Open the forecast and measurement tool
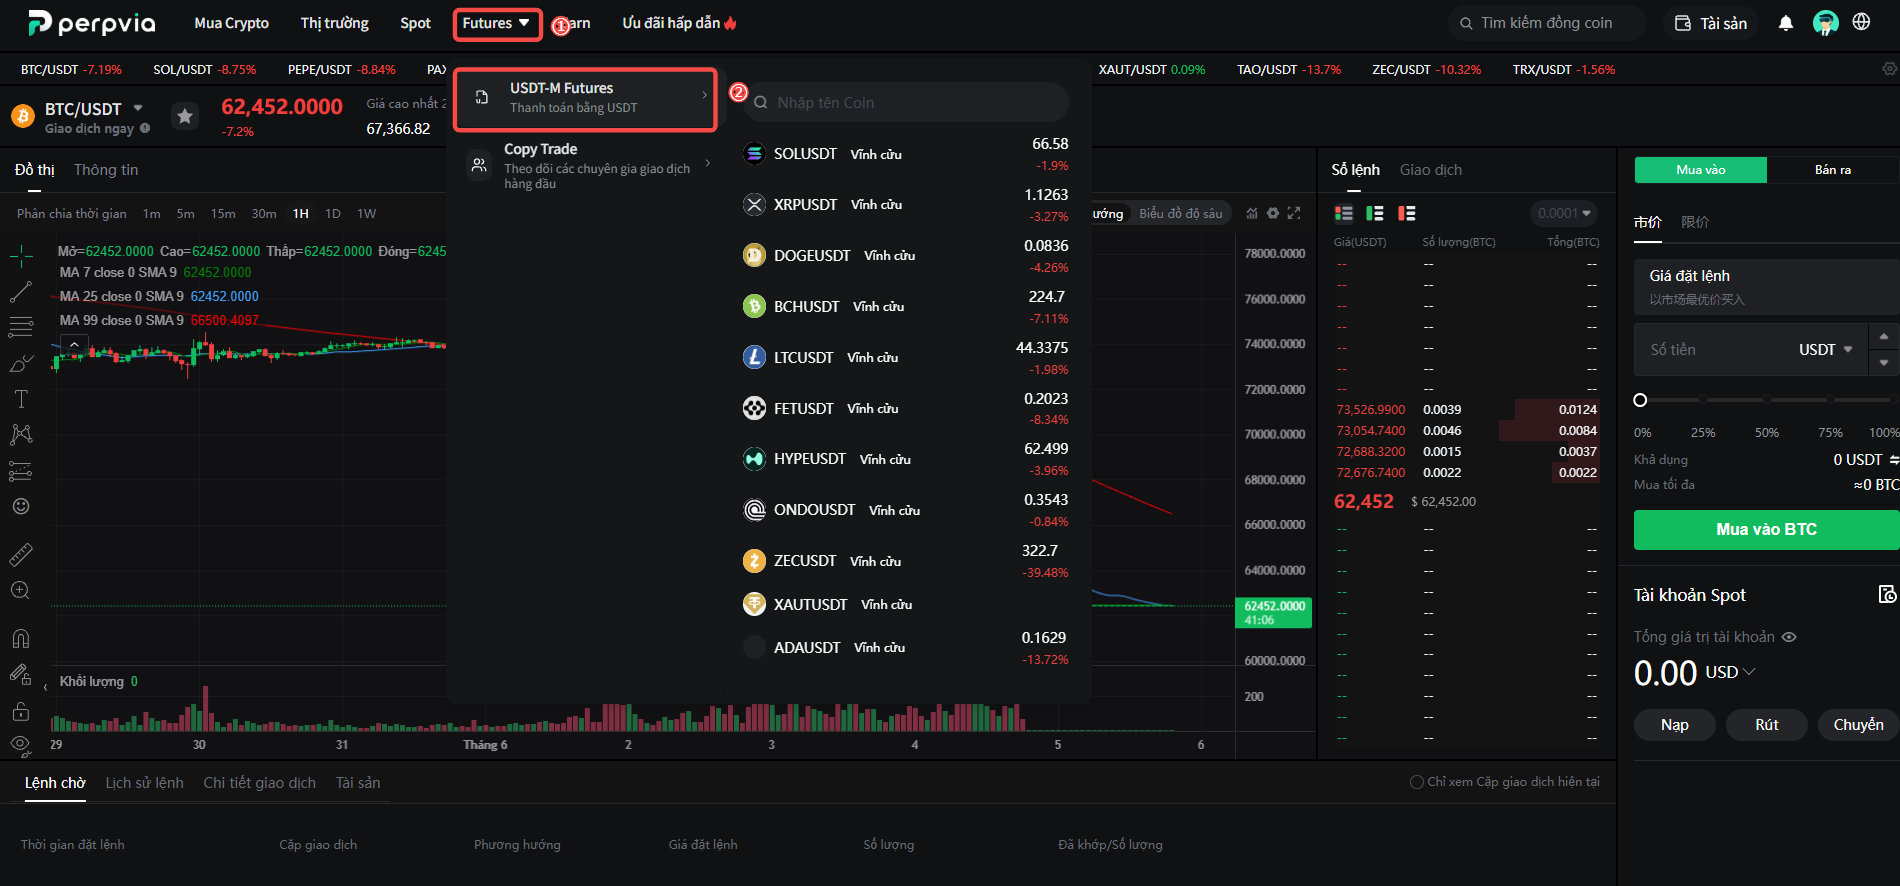 21,470
